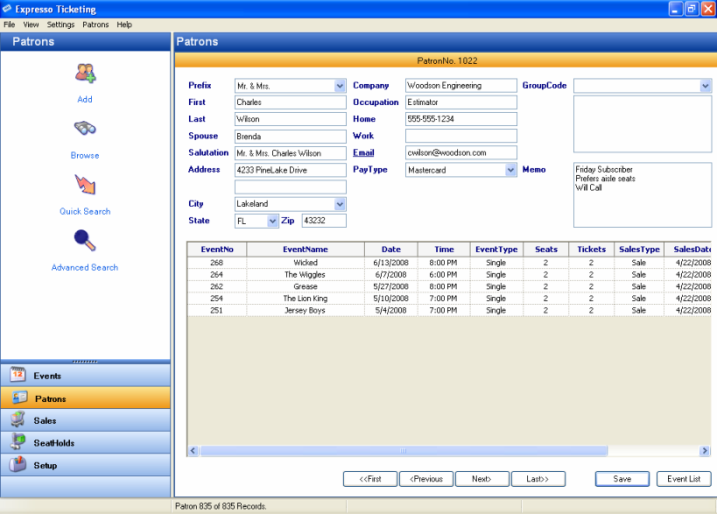Screen dimensions: 717x514
Task: Open the GroupCode dropdown
Action: [x=705, y=86]
